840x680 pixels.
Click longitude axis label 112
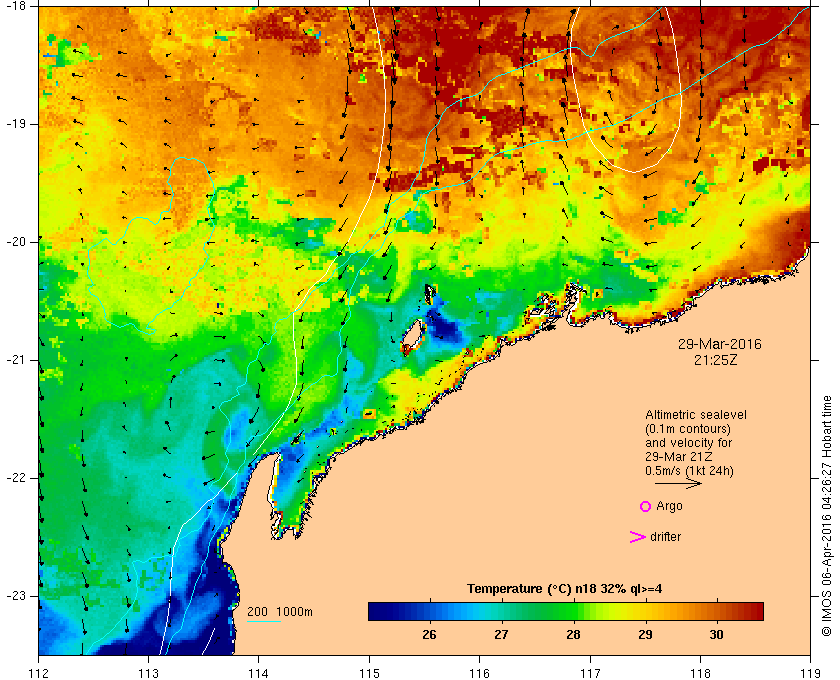click(x=39, y=674)
